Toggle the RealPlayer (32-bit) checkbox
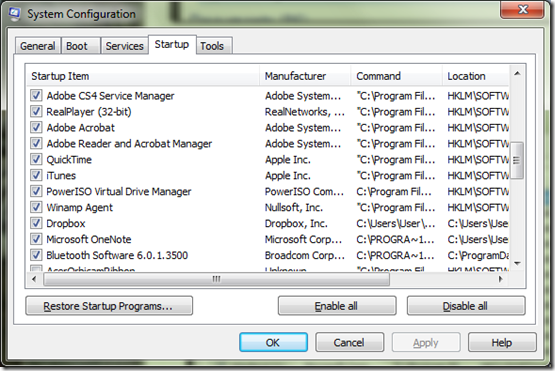555x371 pixels. point(36,111)
